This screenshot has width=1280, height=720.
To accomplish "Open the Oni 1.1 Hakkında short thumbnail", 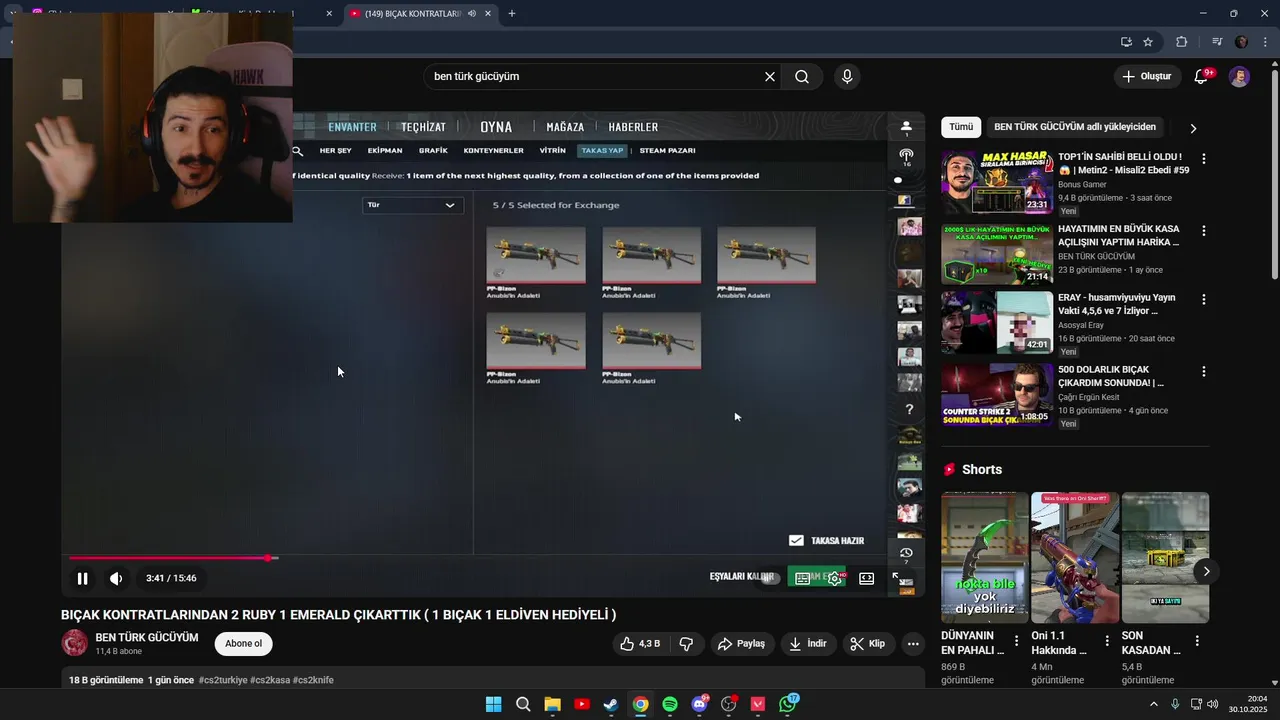I will 1075,557.
